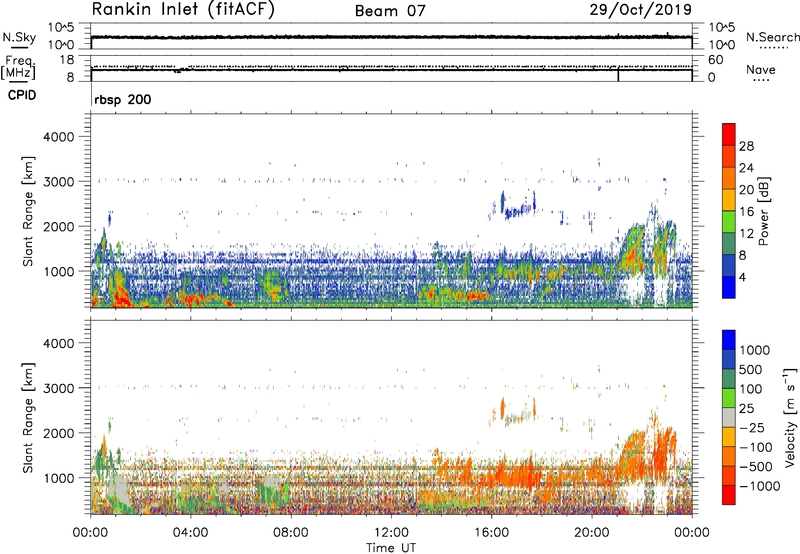Click the "Time UT" axis title
Viewport: 800px width, 554px height.
(x=391, y=548)
